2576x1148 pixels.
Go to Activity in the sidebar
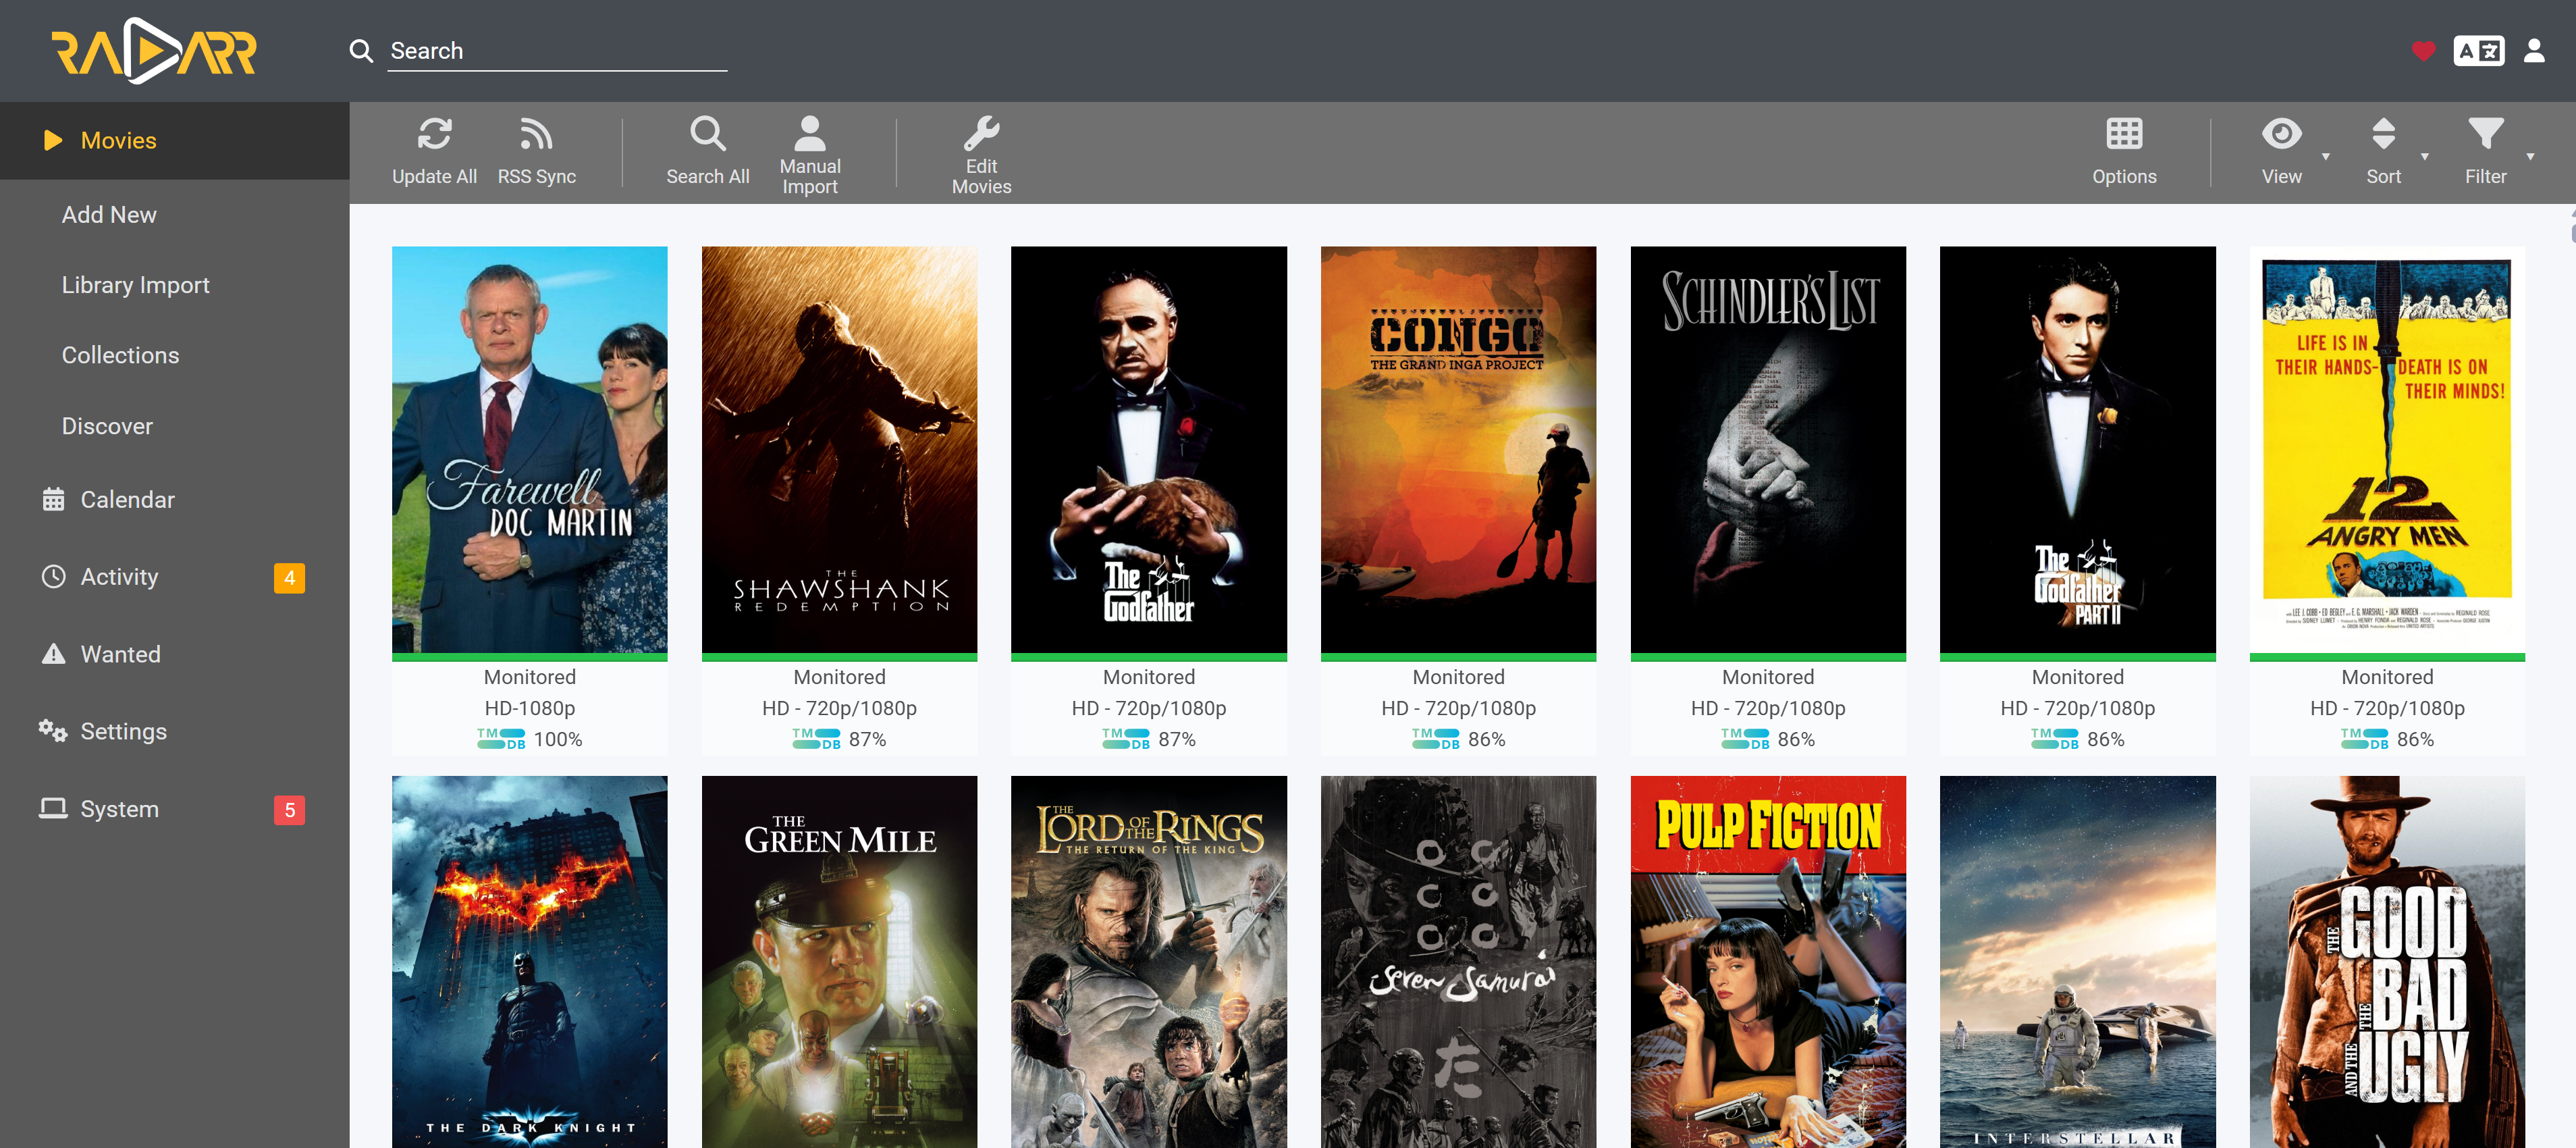tap(119, 577)
